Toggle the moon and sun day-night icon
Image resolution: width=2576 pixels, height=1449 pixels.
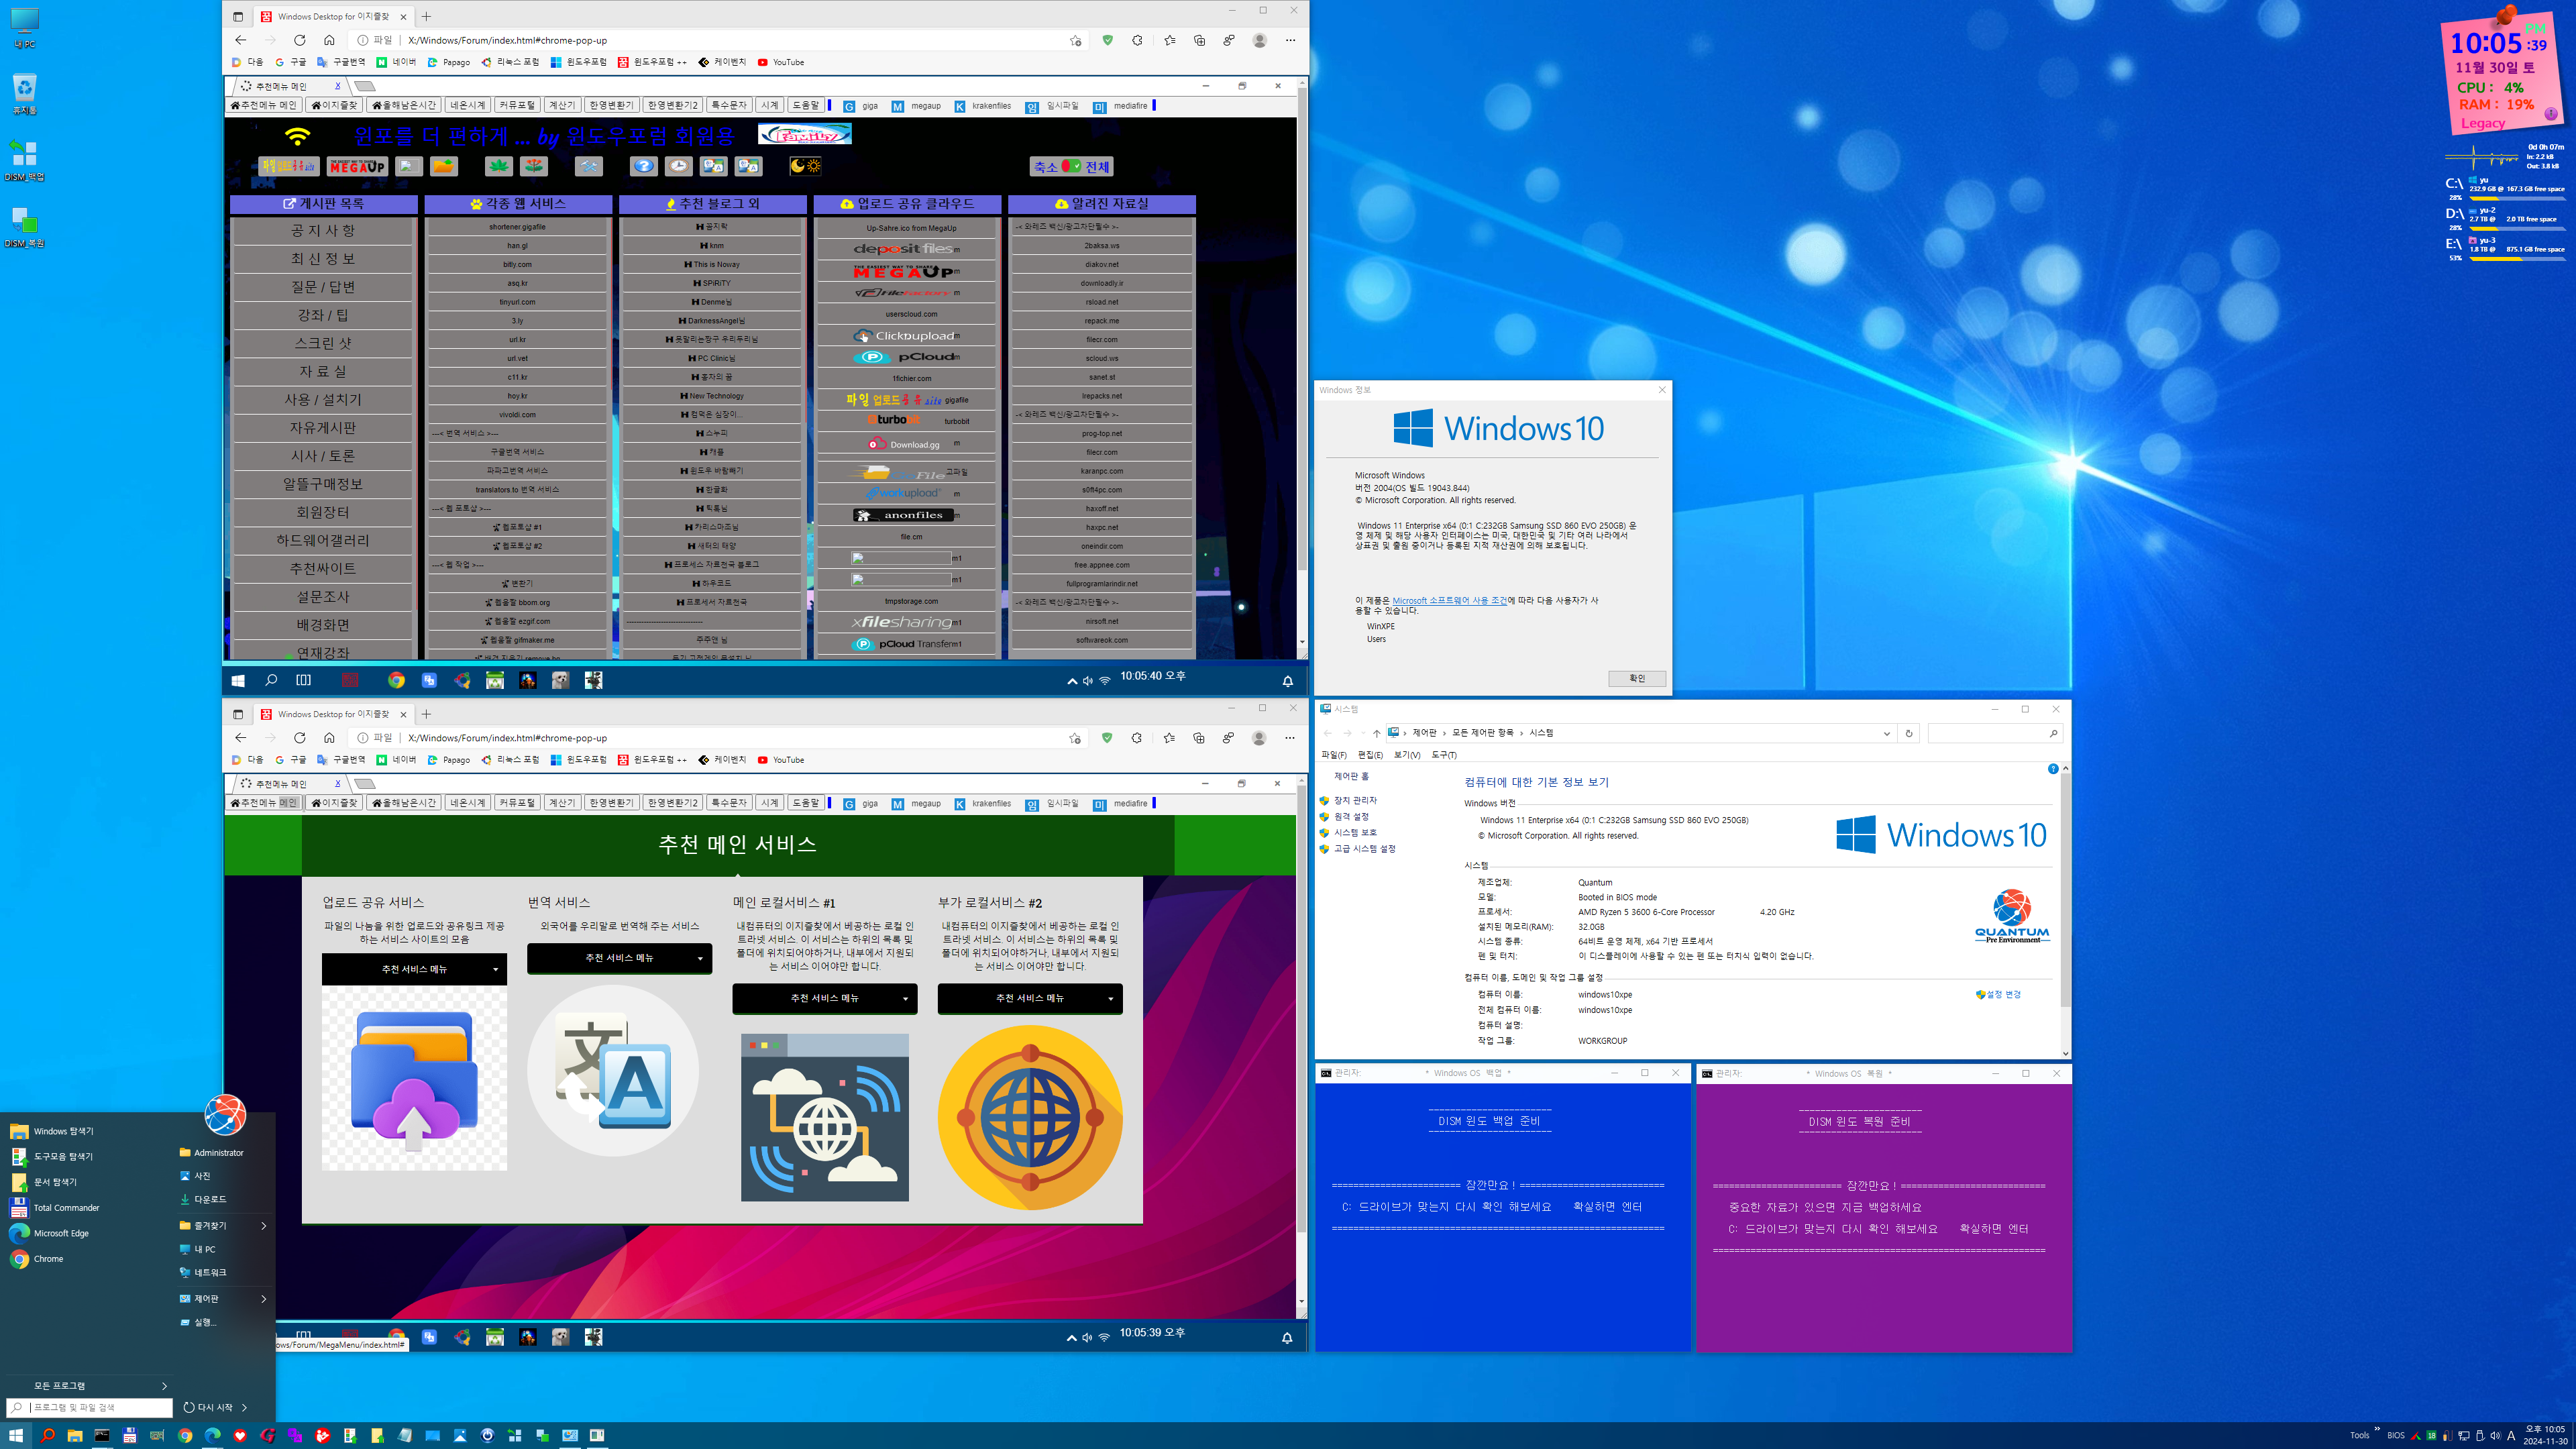805,166
